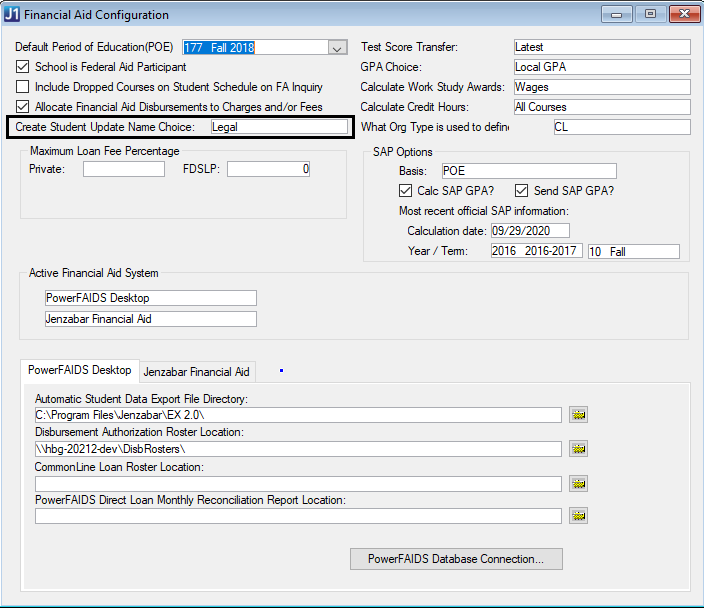Uncheck Allocate Financial Aid Disbursements checkbox

(x=24, y=106)
